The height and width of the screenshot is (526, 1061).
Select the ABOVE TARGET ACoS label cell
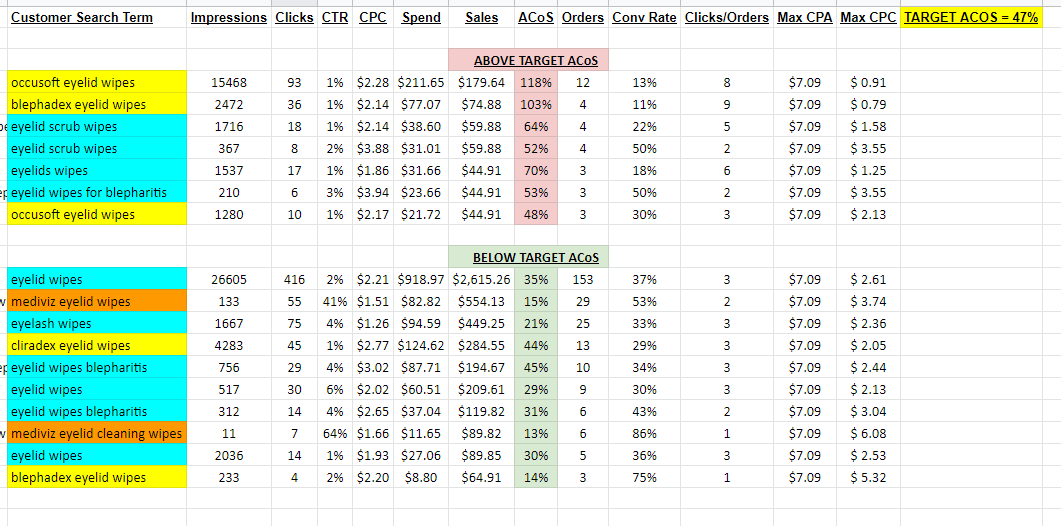coord(528,60)
